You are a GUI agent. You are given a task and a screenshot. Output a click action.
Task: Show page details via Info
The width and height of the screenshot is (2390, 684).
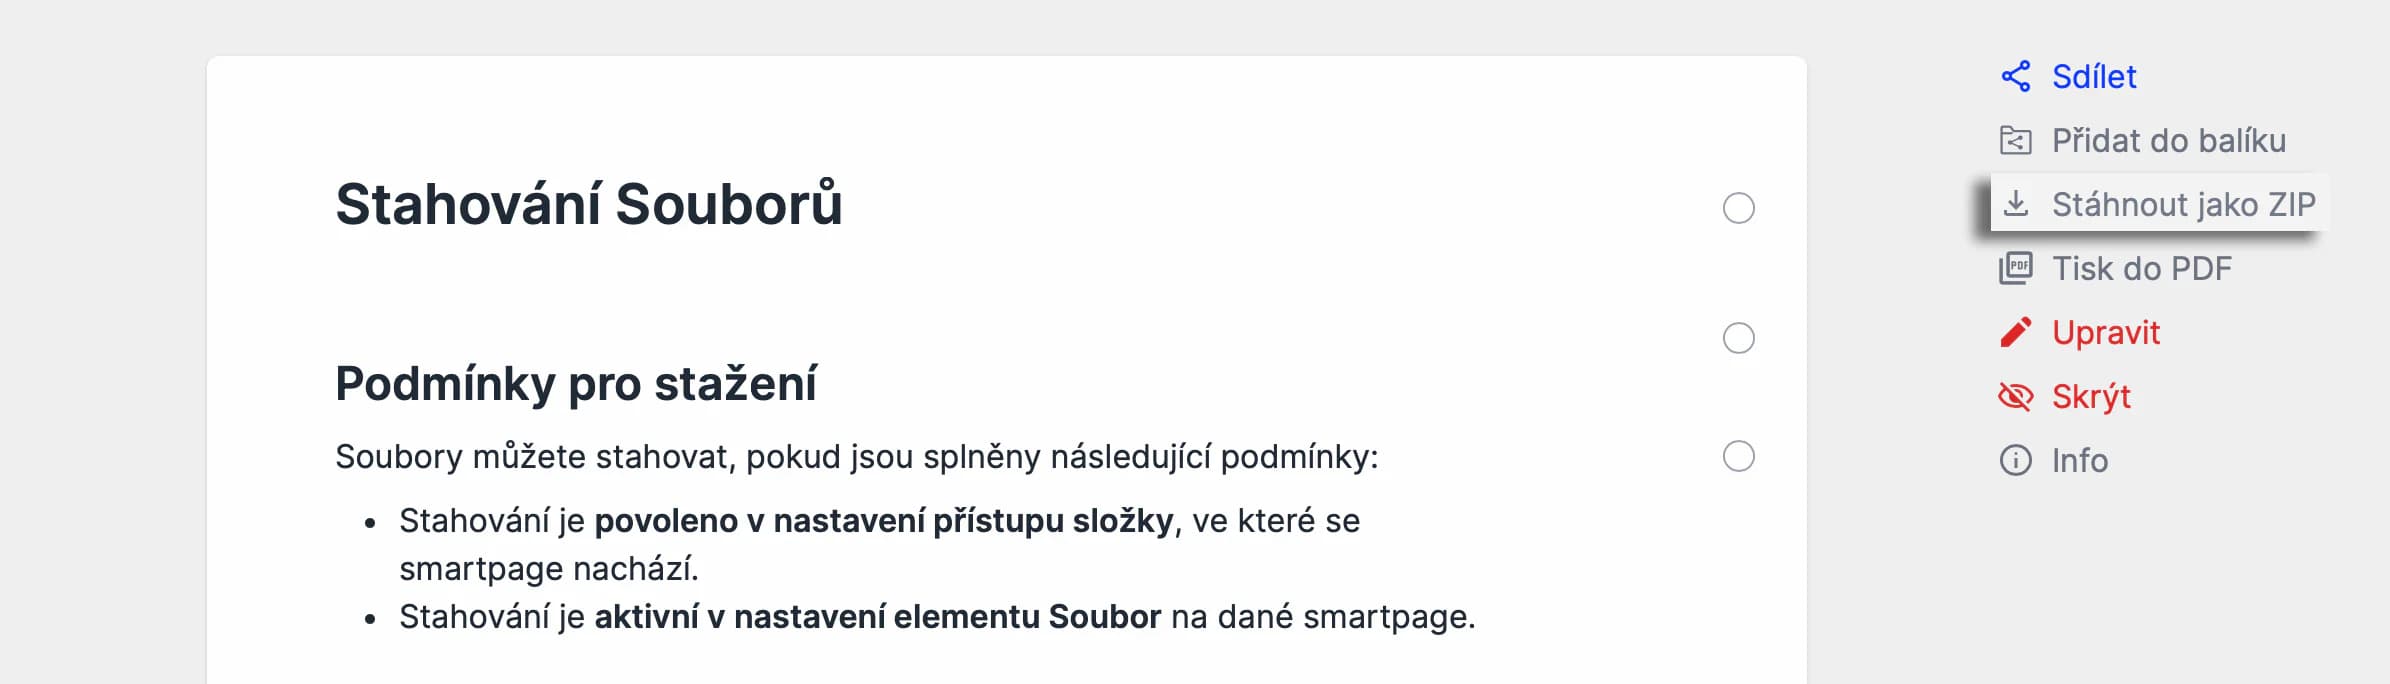tap(2079, 460)
